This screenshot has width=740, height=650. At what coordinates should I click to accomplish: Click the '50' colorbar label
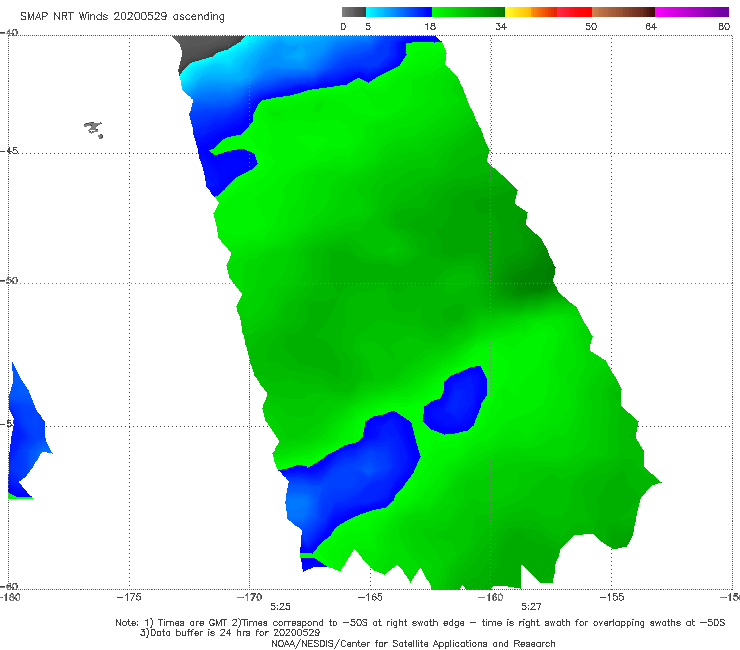(x=591, y=26)
